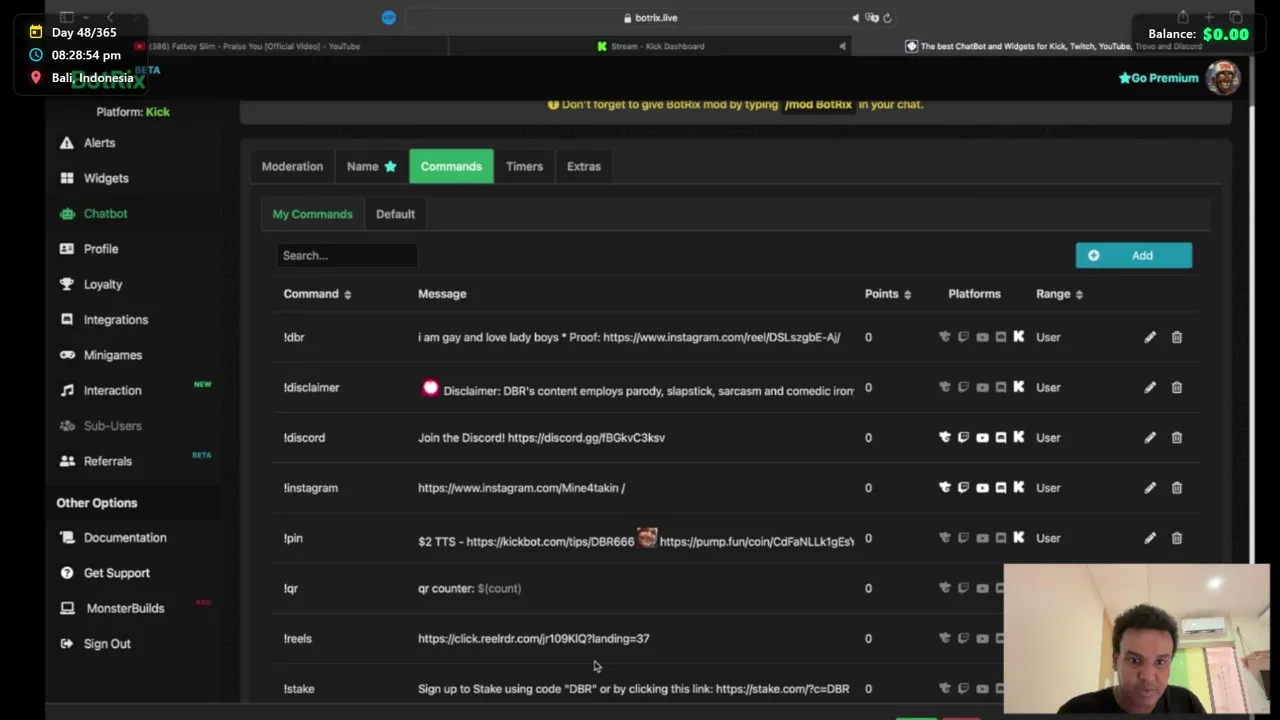Switch to the Name tab
The width and height of the screenshot is (1280, 720).
(x=371, y=166)
